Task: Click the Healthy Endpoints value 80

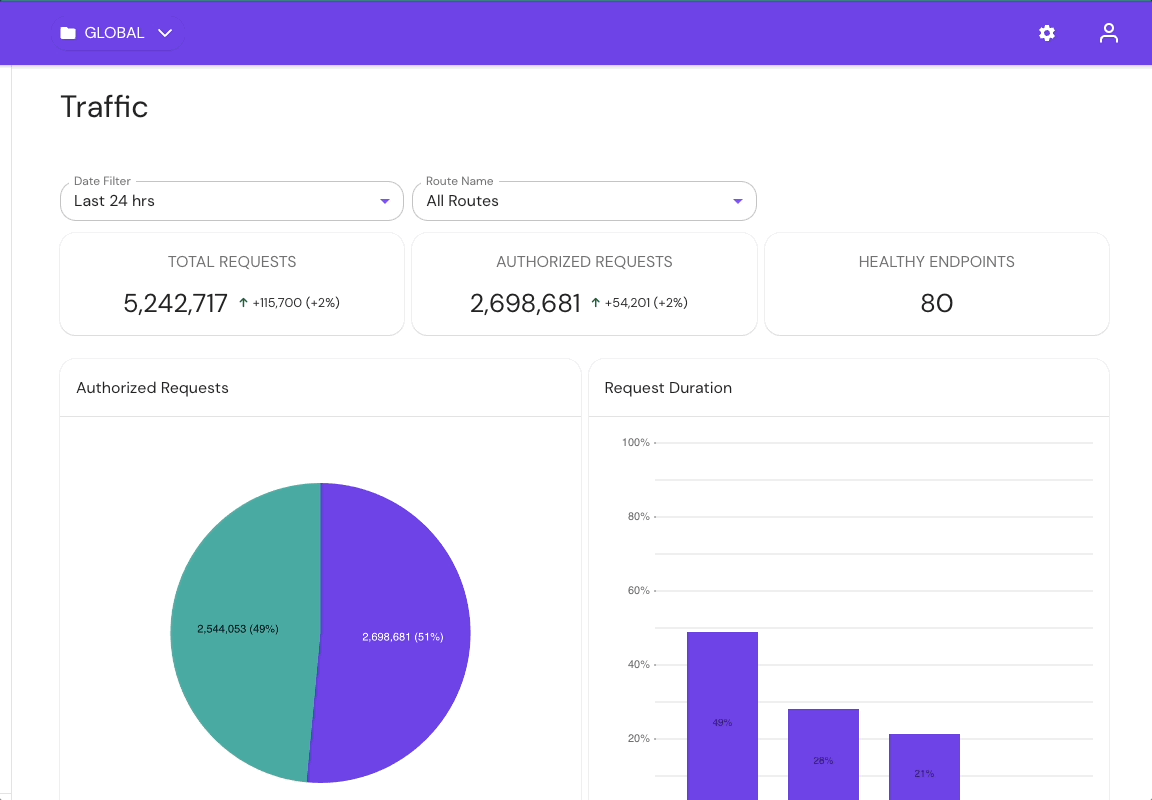Action: pyautogui.click(x=936, y=304)
